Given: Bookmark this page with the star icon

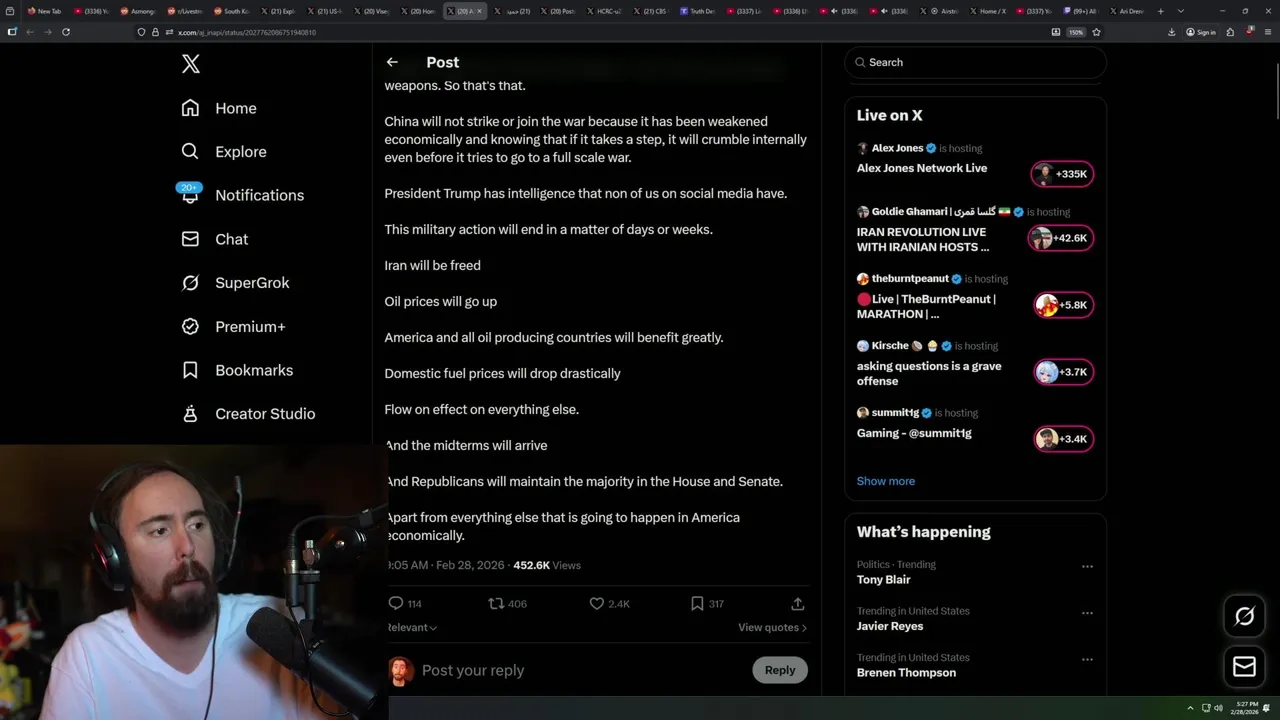Looking at the screenshot, I should (1096, 32).
